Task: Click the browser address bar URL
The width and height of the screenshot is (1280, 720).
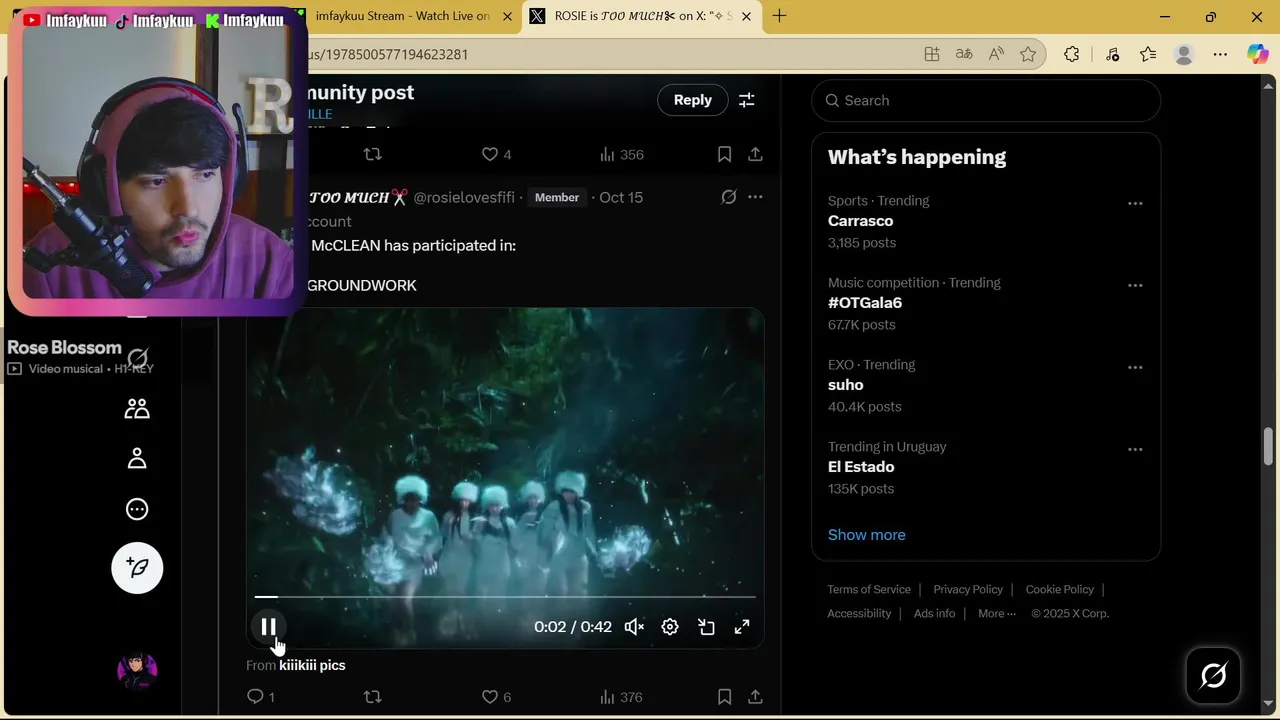Action: [x=388, y=54]
